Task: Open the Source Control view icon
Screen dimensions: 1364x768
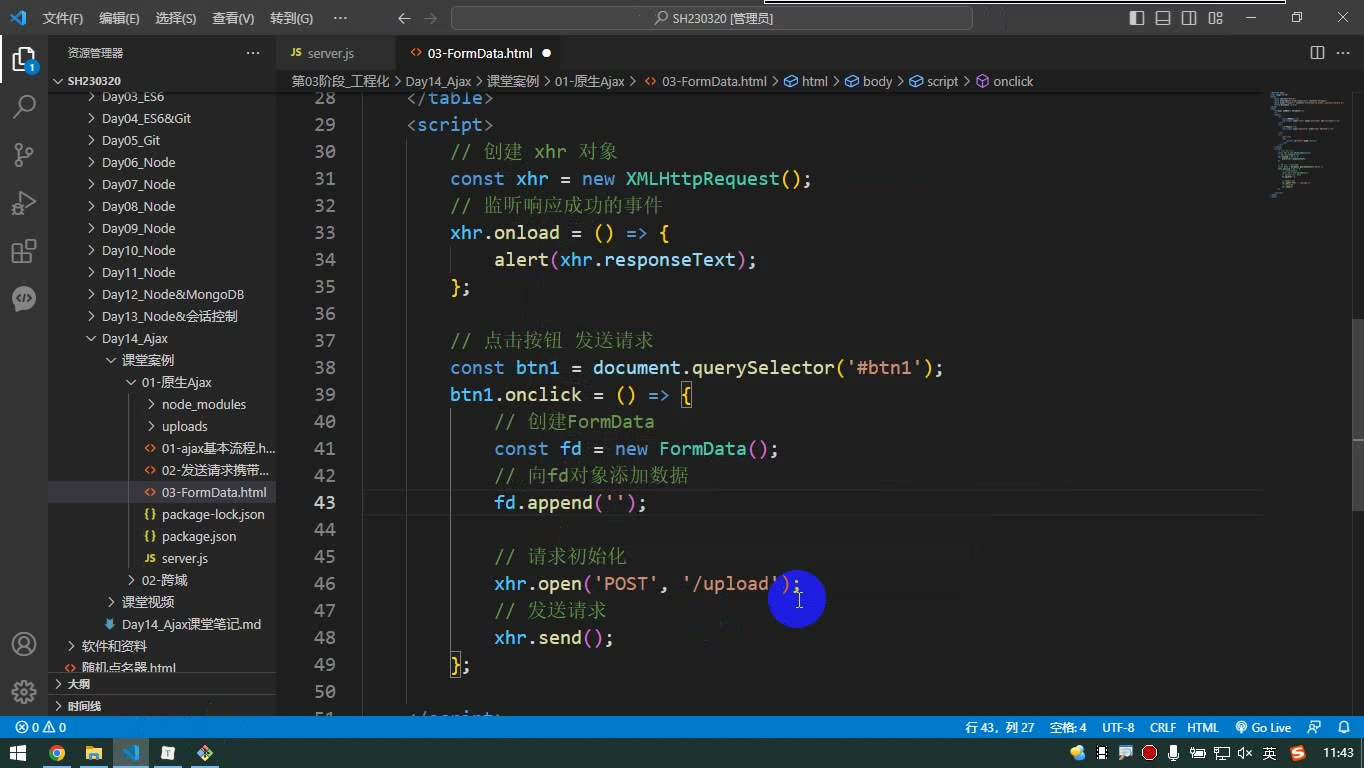Action: (24, 154)
